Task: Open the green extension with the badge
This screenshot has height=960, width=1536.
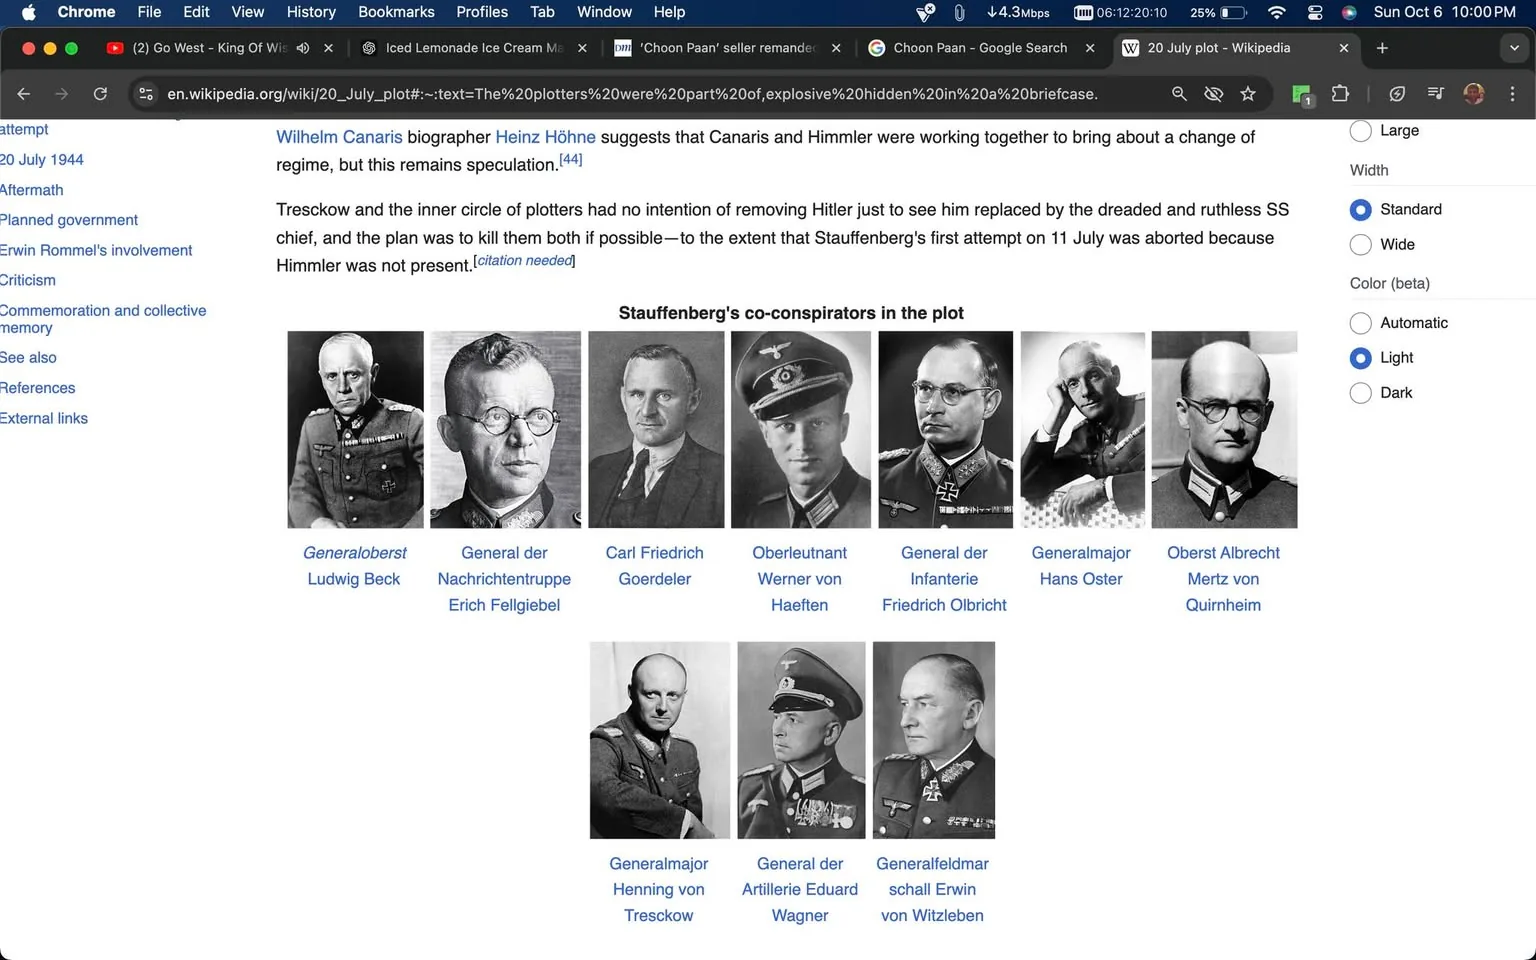Action: 1300,93
